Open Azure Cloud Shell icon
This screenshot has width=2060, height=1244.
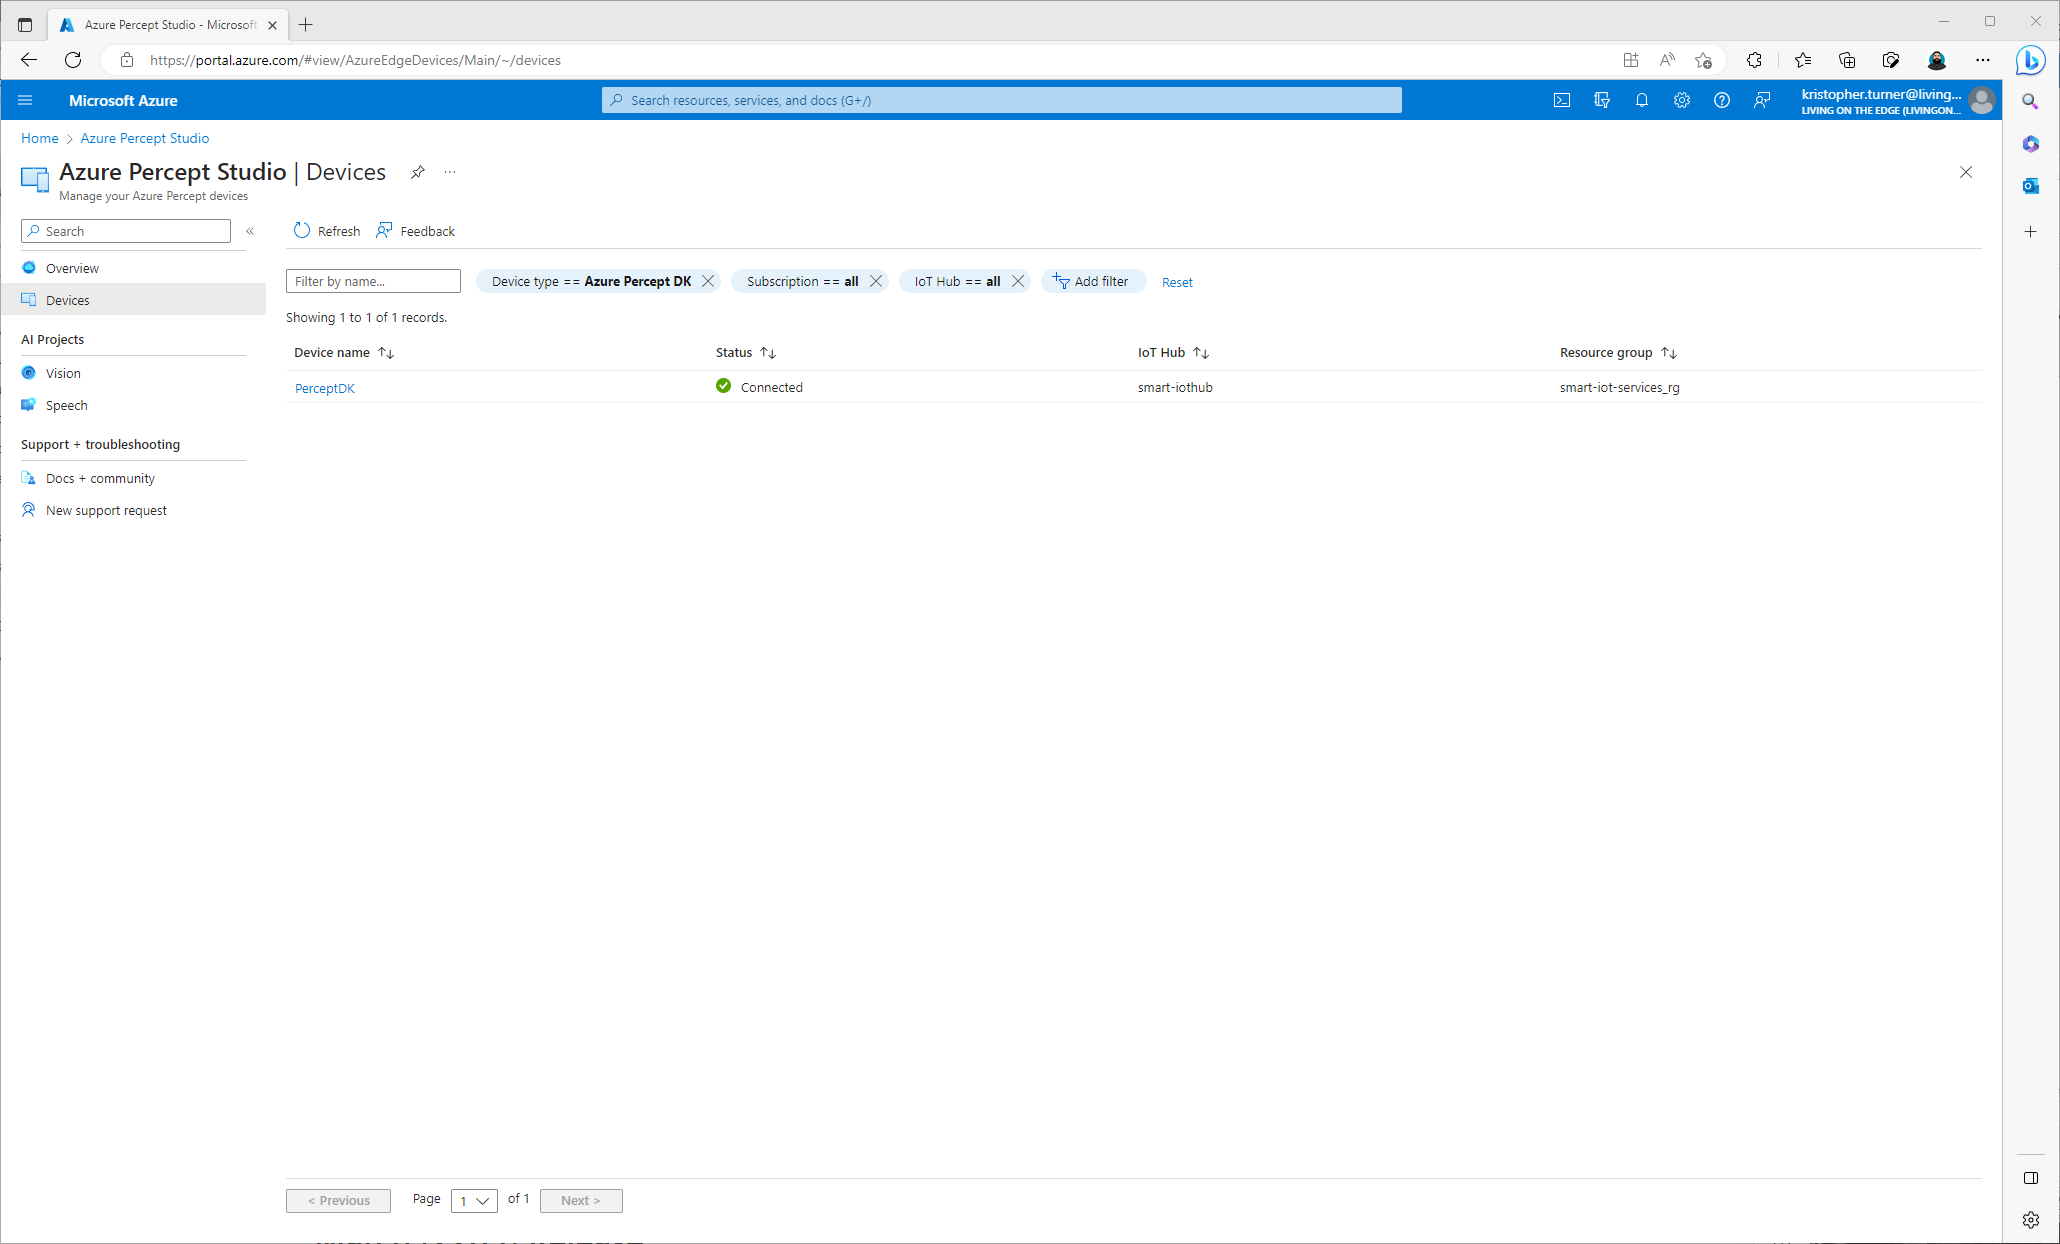pos(1561,100)
